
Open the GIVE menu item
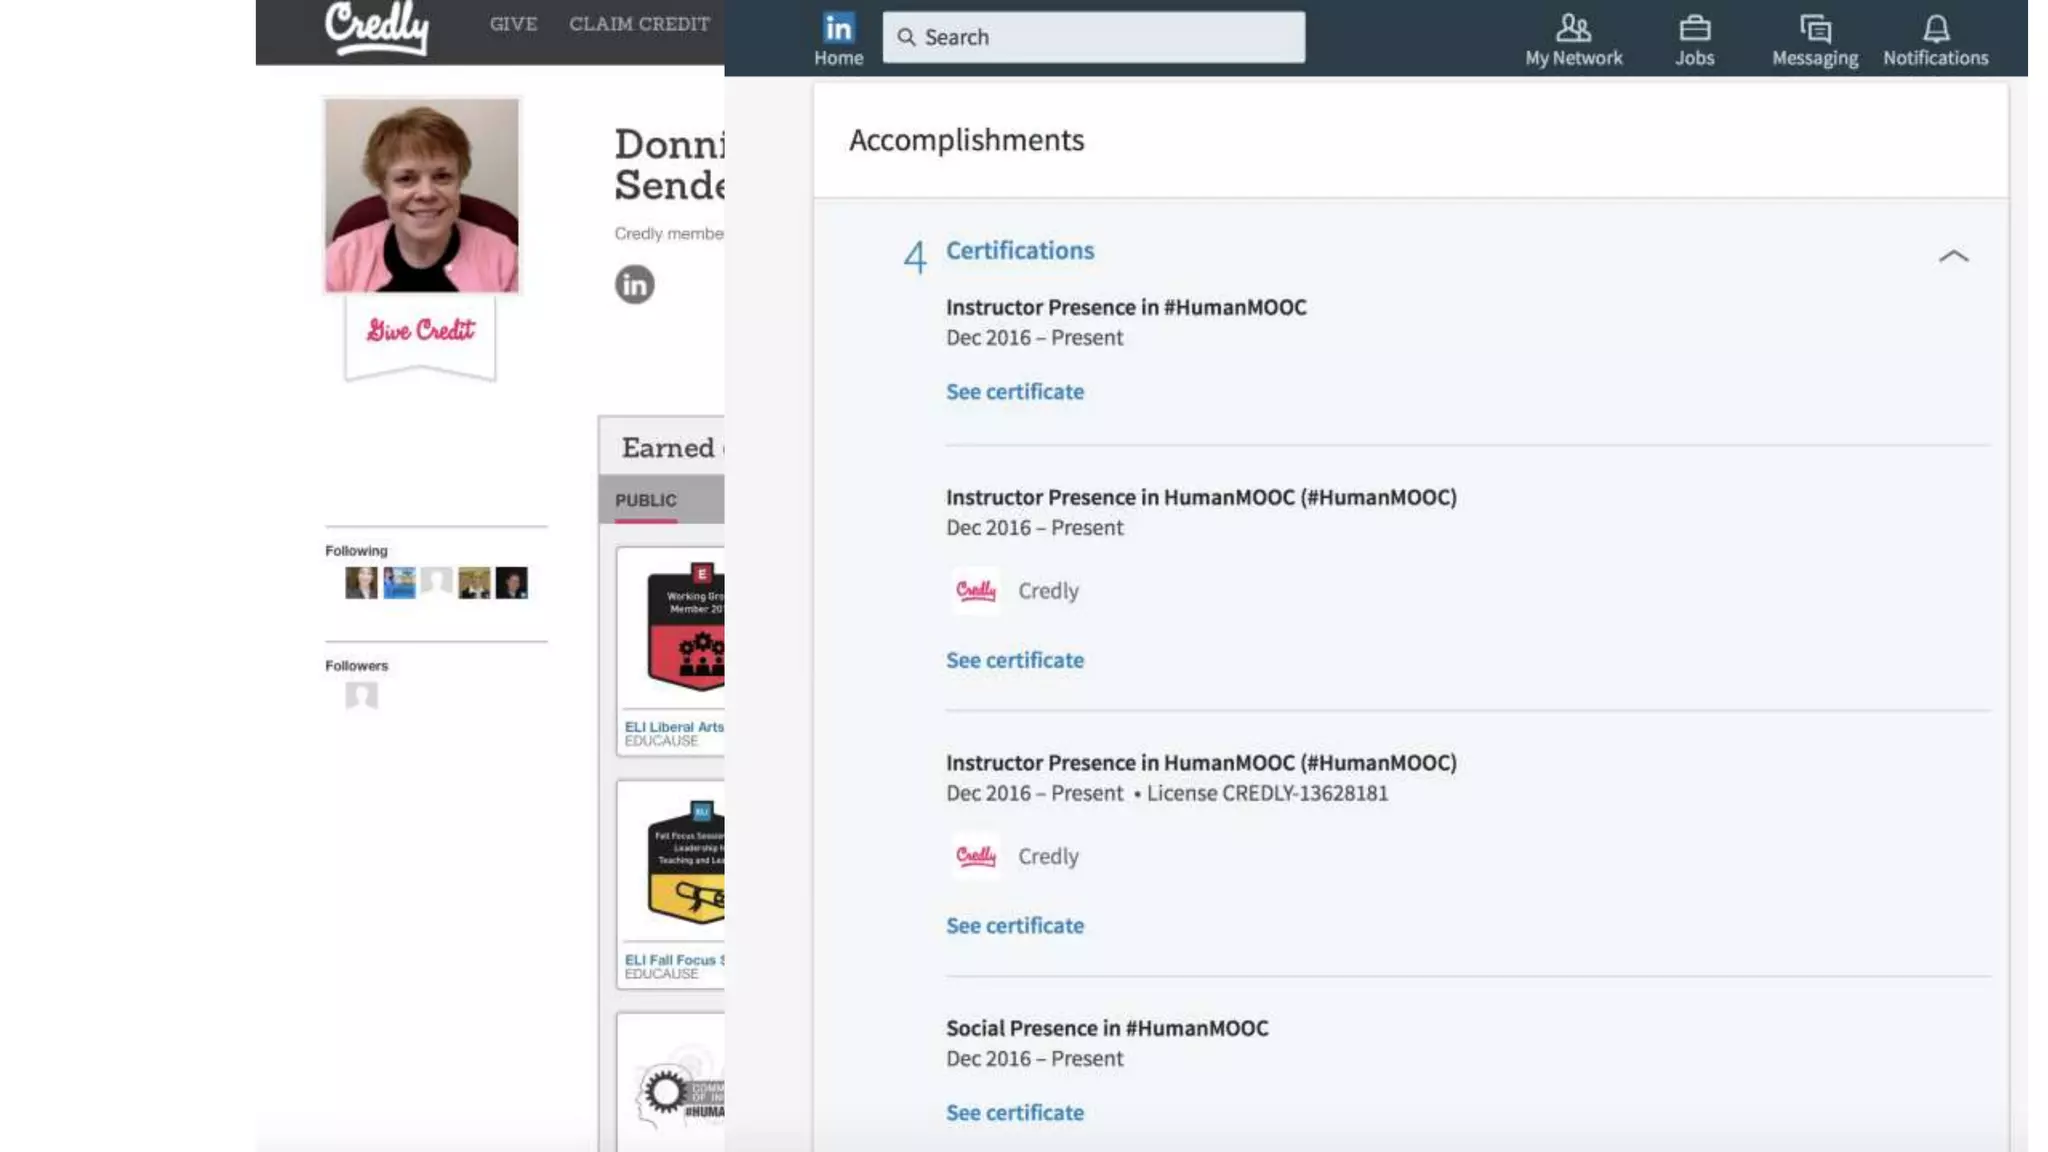click(513, 24)
